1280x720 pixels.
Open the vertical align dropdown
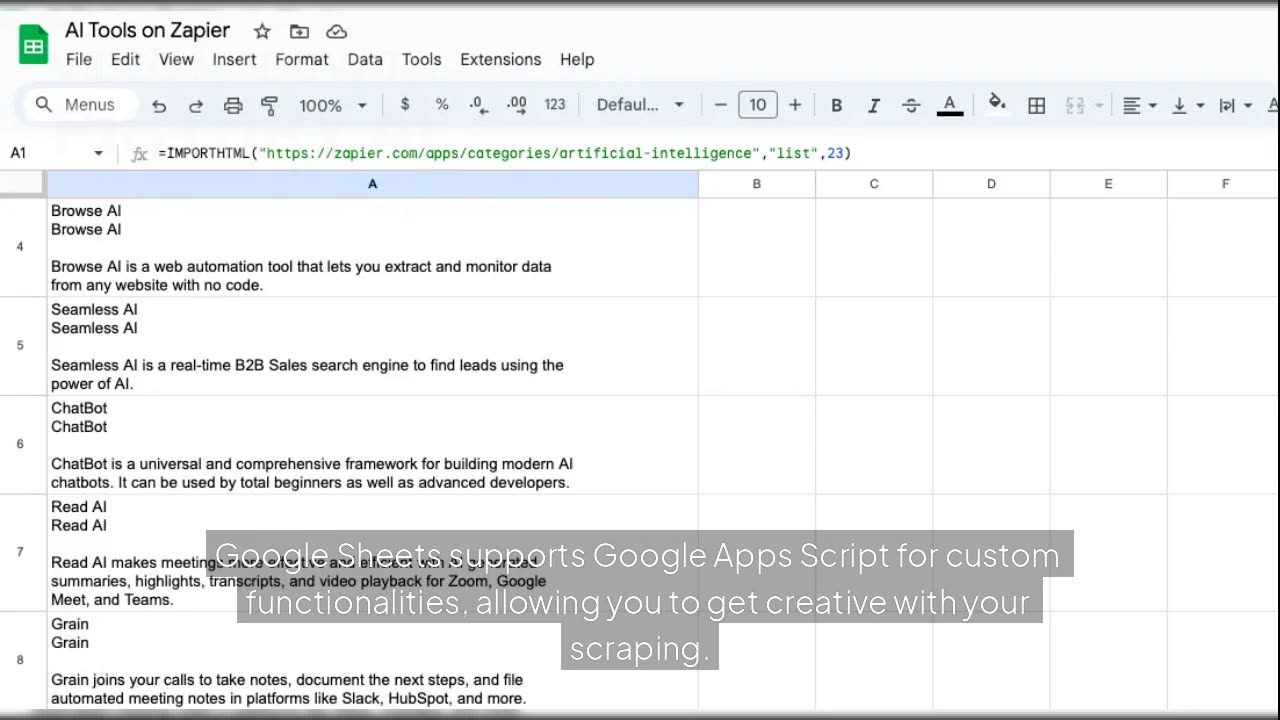(x=1188, y=105)
